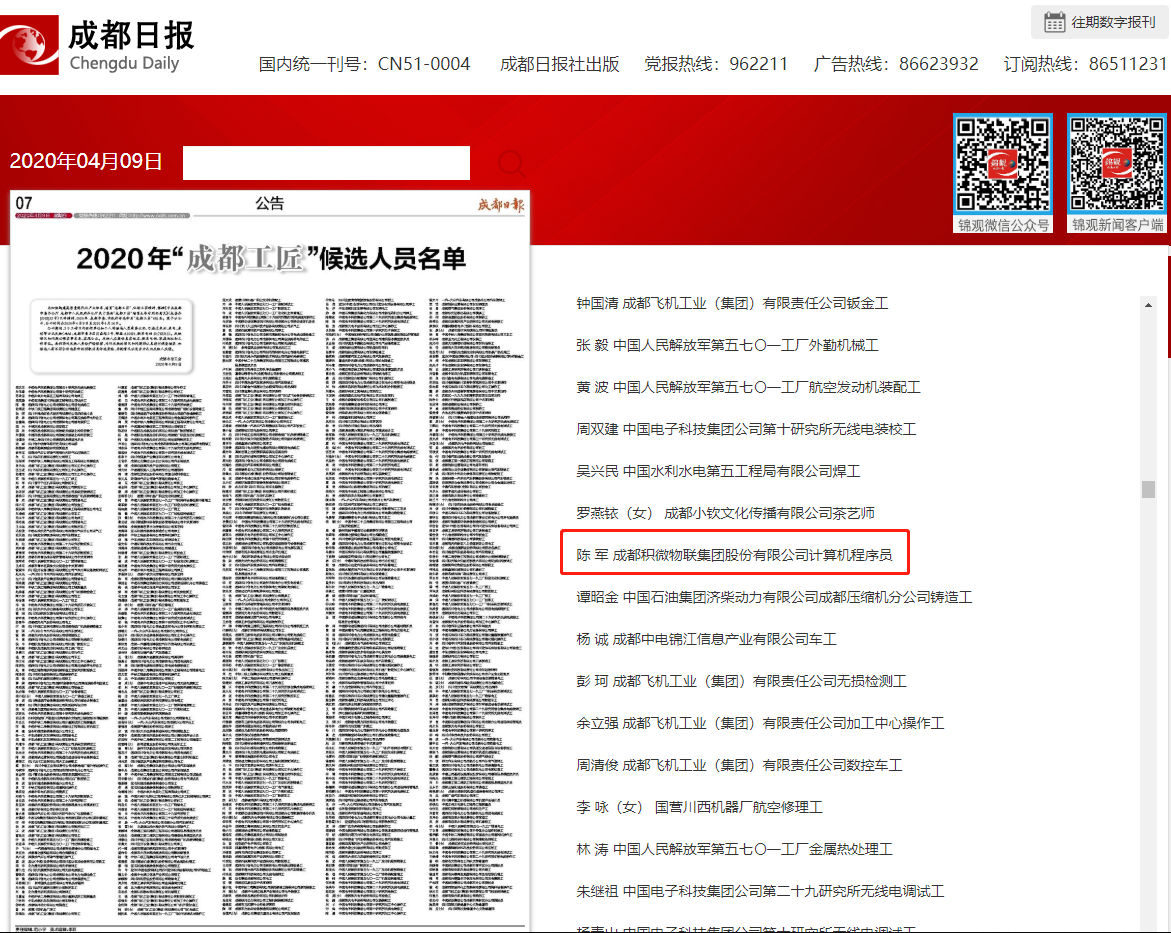Select the row 彭珂 无损检测工
This screenshot has height=933, width=1171.
(741, 681)
